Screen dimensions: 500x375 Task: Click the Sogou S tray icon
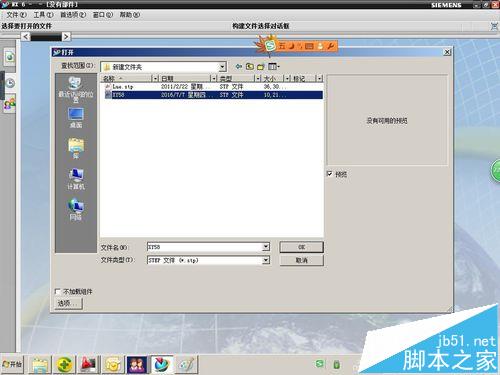pos(319,364)
